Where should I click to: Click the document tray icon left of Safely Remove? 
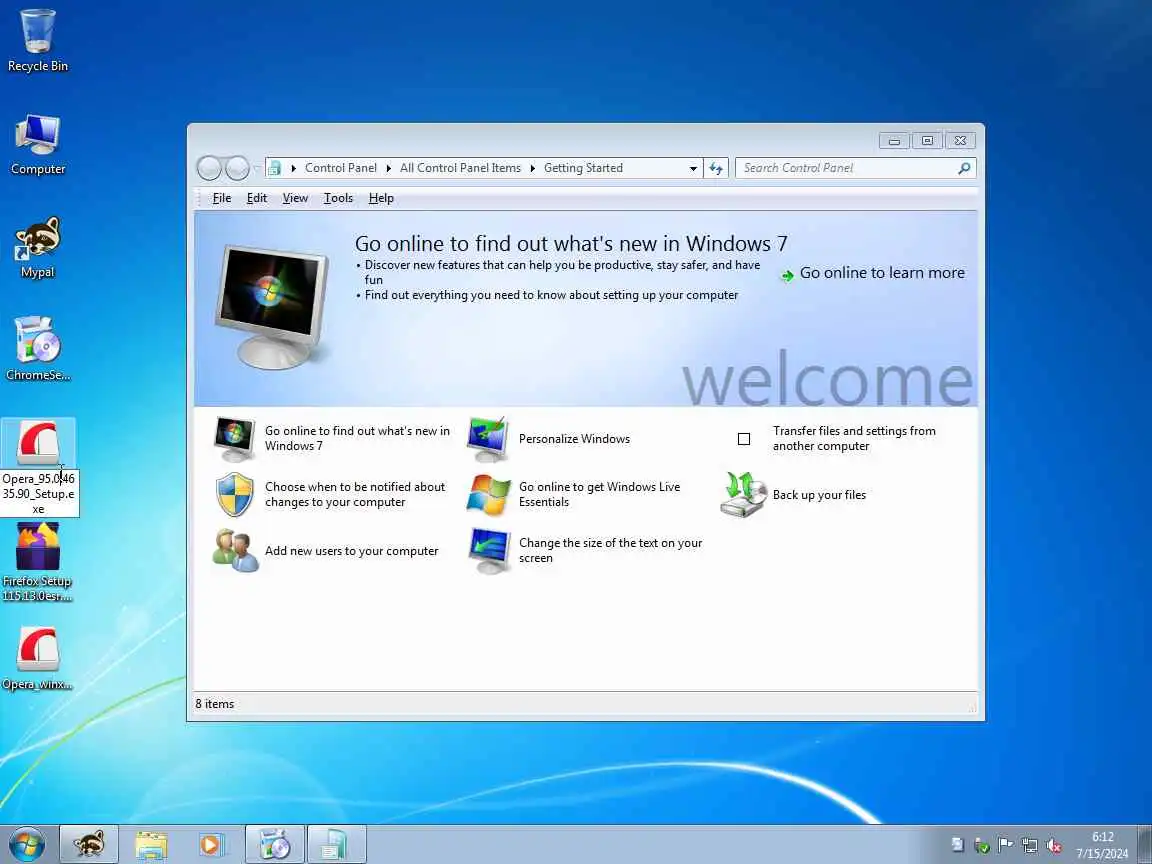pyautogui.click(x=957, y=845)
